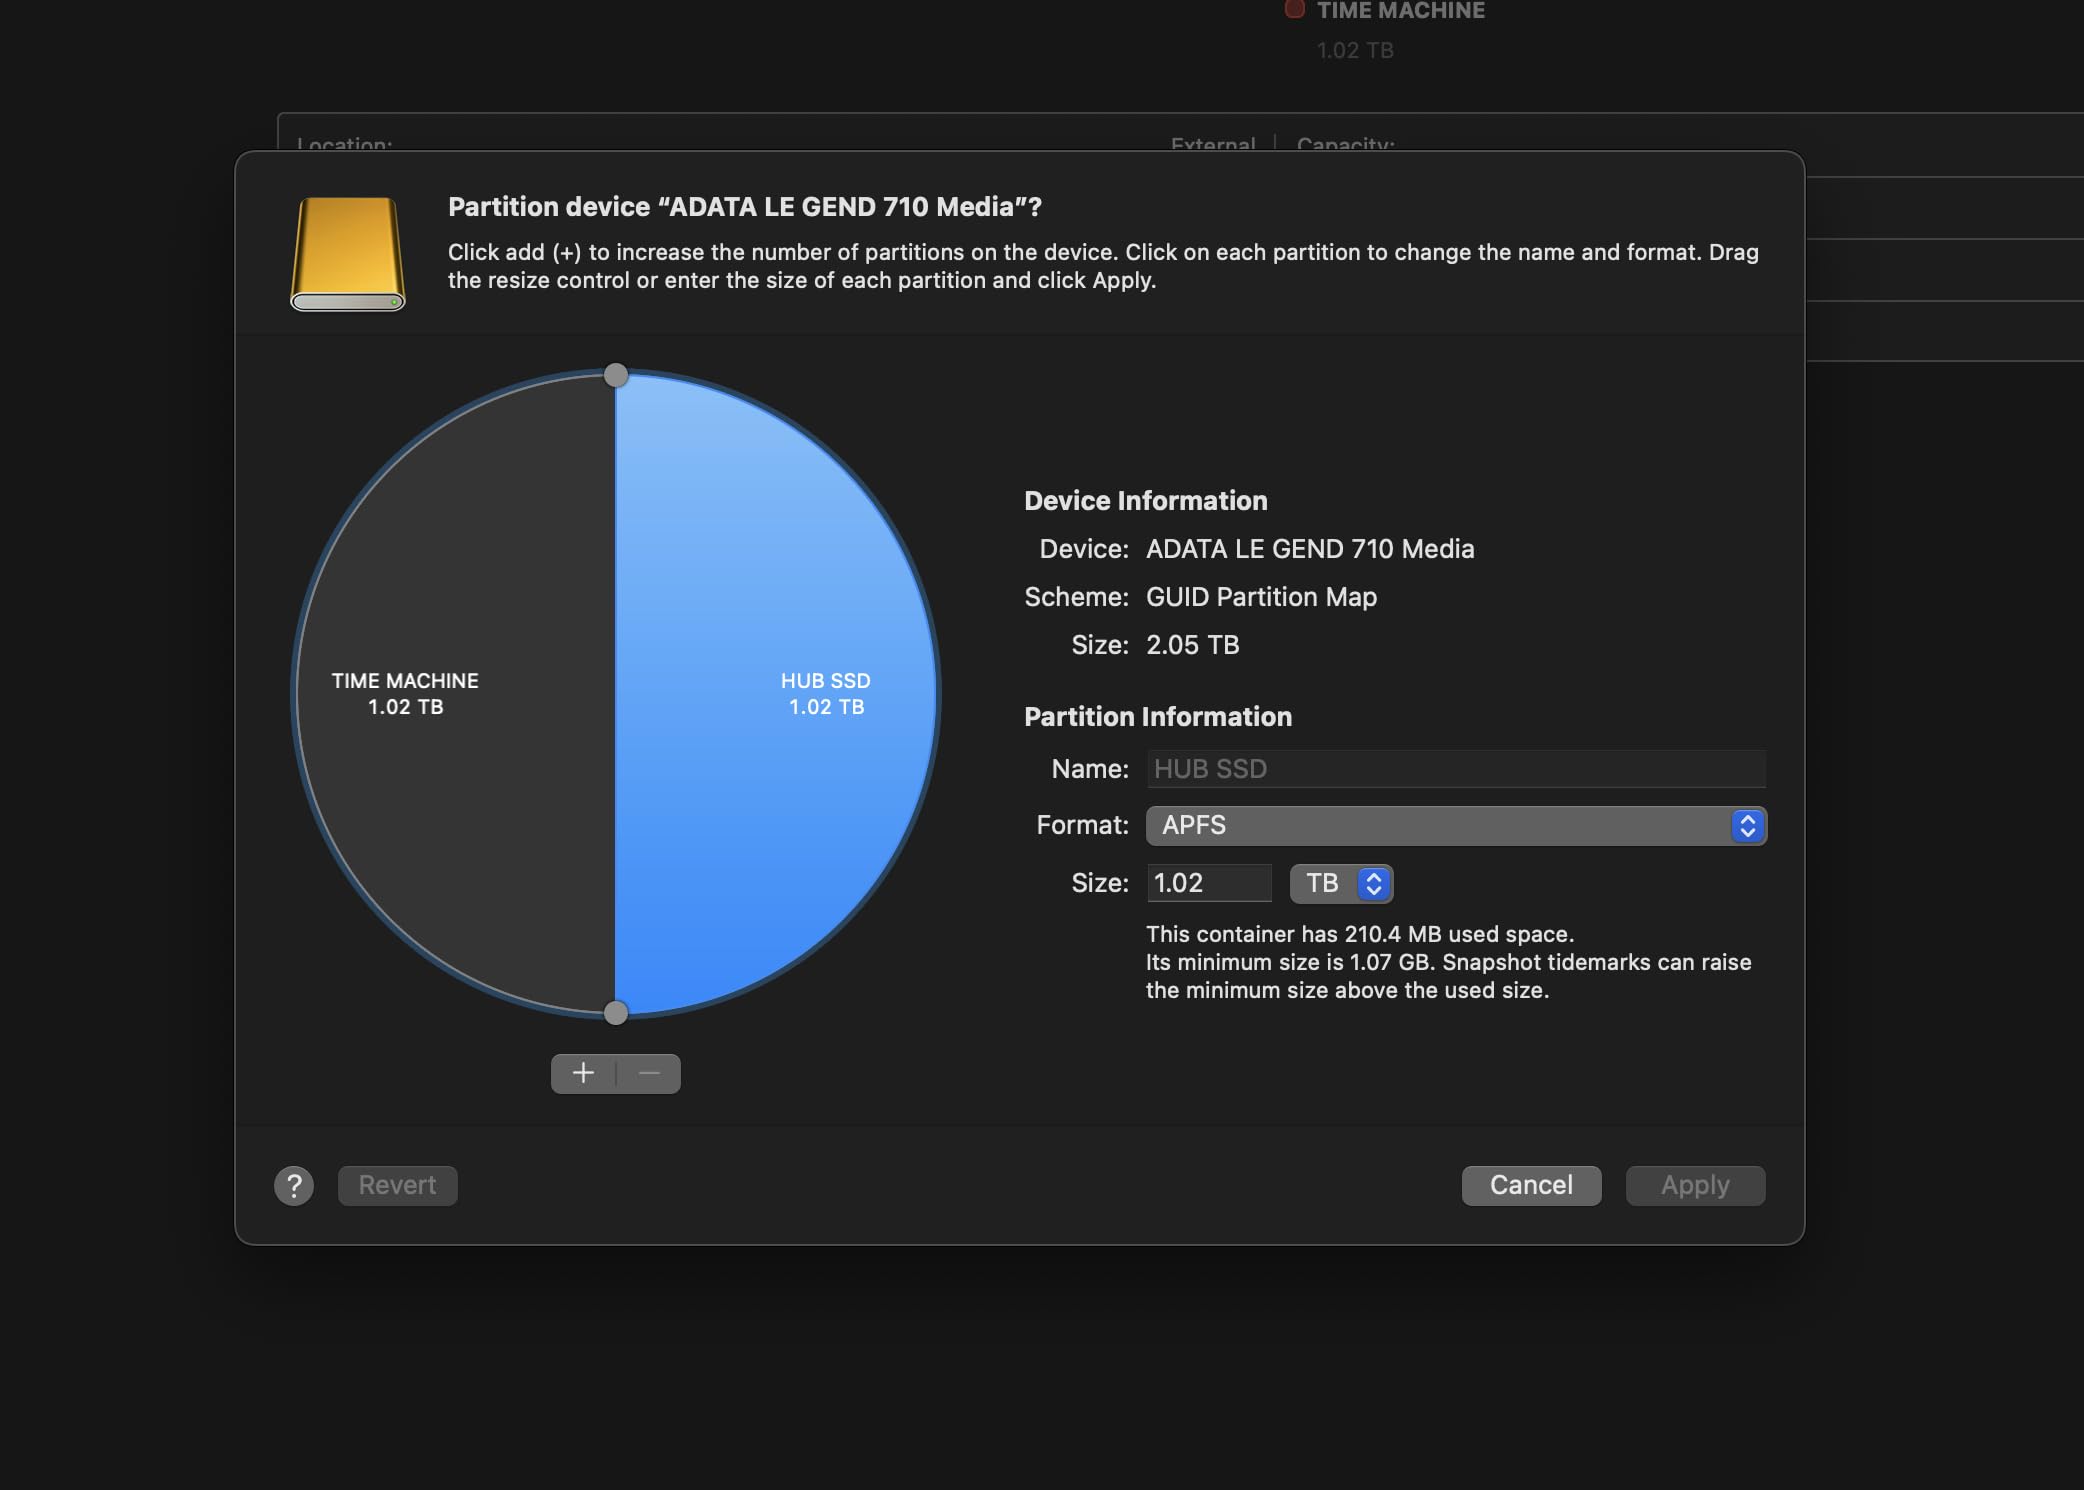Click the GUID Partition Map scheme value
This screenshot has width=2084, height=1490.
(1261, 597)
